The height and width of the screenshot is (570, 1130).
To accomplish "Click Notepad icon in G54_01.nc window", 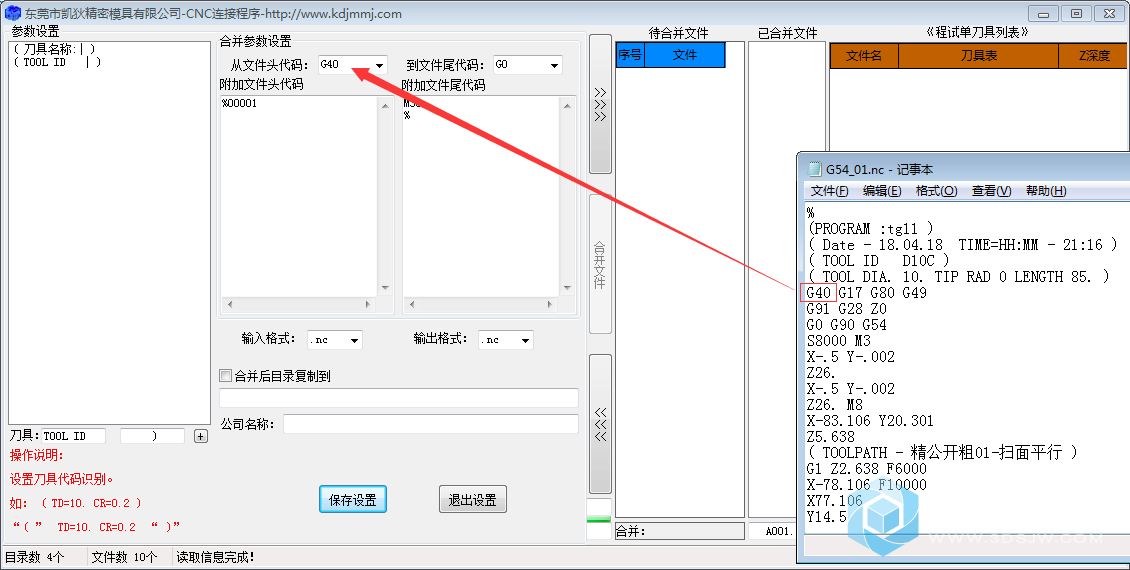I will pos(815,169).
